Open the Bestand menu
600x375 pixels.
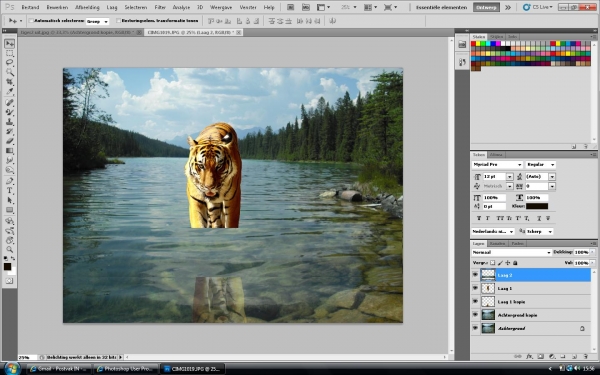point(30,7)
